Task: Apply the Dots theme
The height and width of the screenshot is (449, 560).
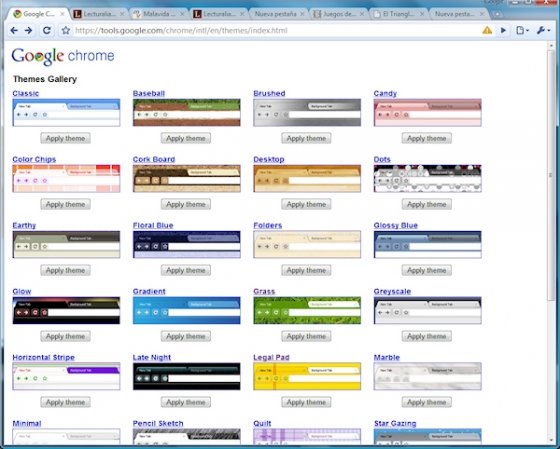Action: [426, 204]
